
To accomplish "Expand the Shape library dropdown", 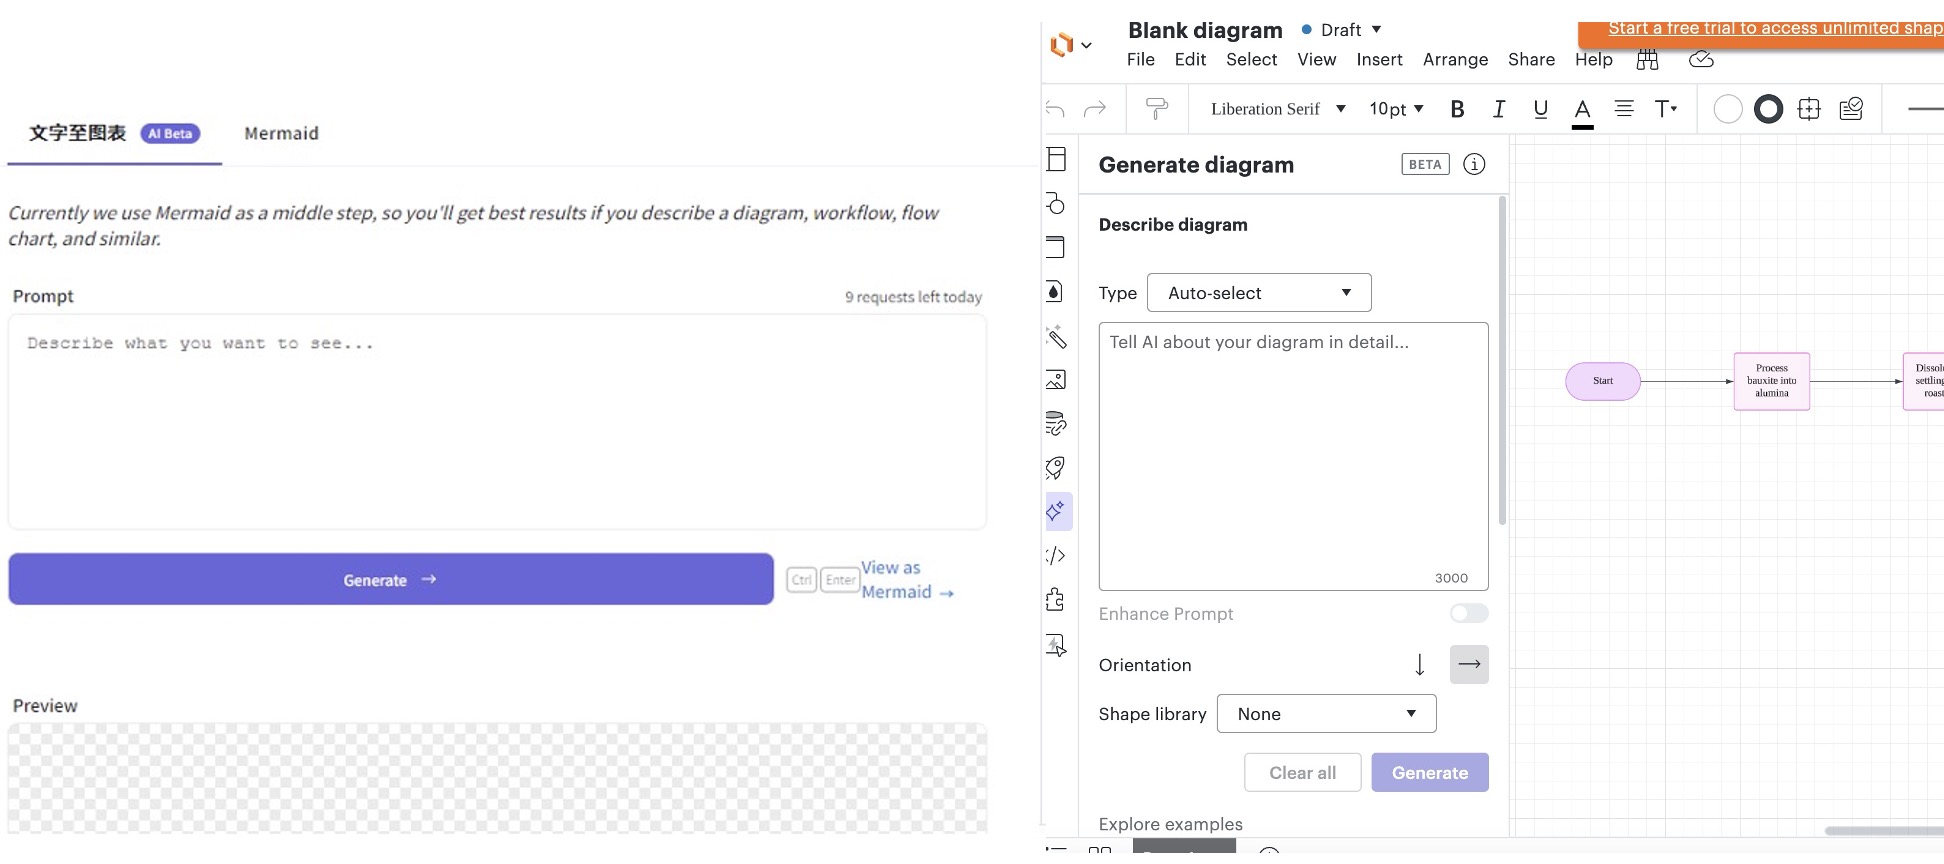I will (1325, 714).
